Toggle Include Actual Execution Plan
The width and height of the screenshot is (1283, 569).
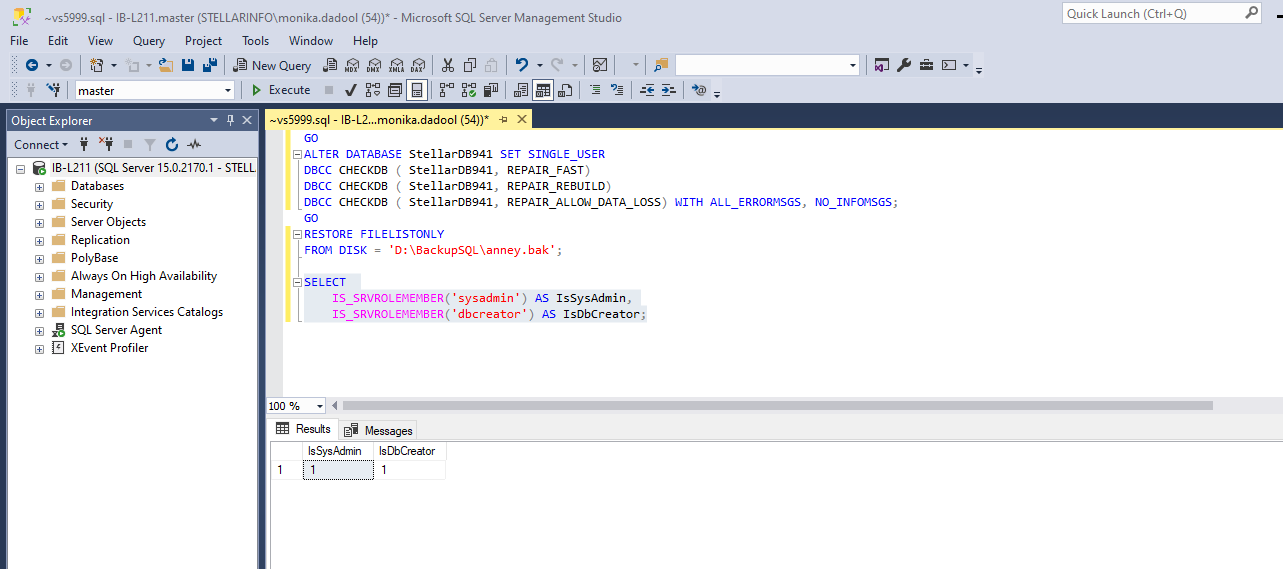tap(447, 90)
